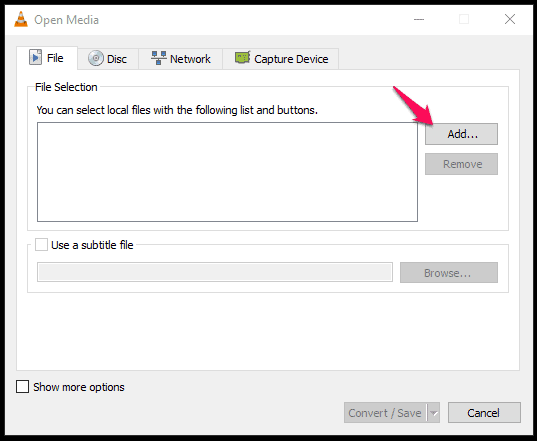Select the Capture Device tab
The width and height of the screenshot is (537, 441).
click(281, 59)
